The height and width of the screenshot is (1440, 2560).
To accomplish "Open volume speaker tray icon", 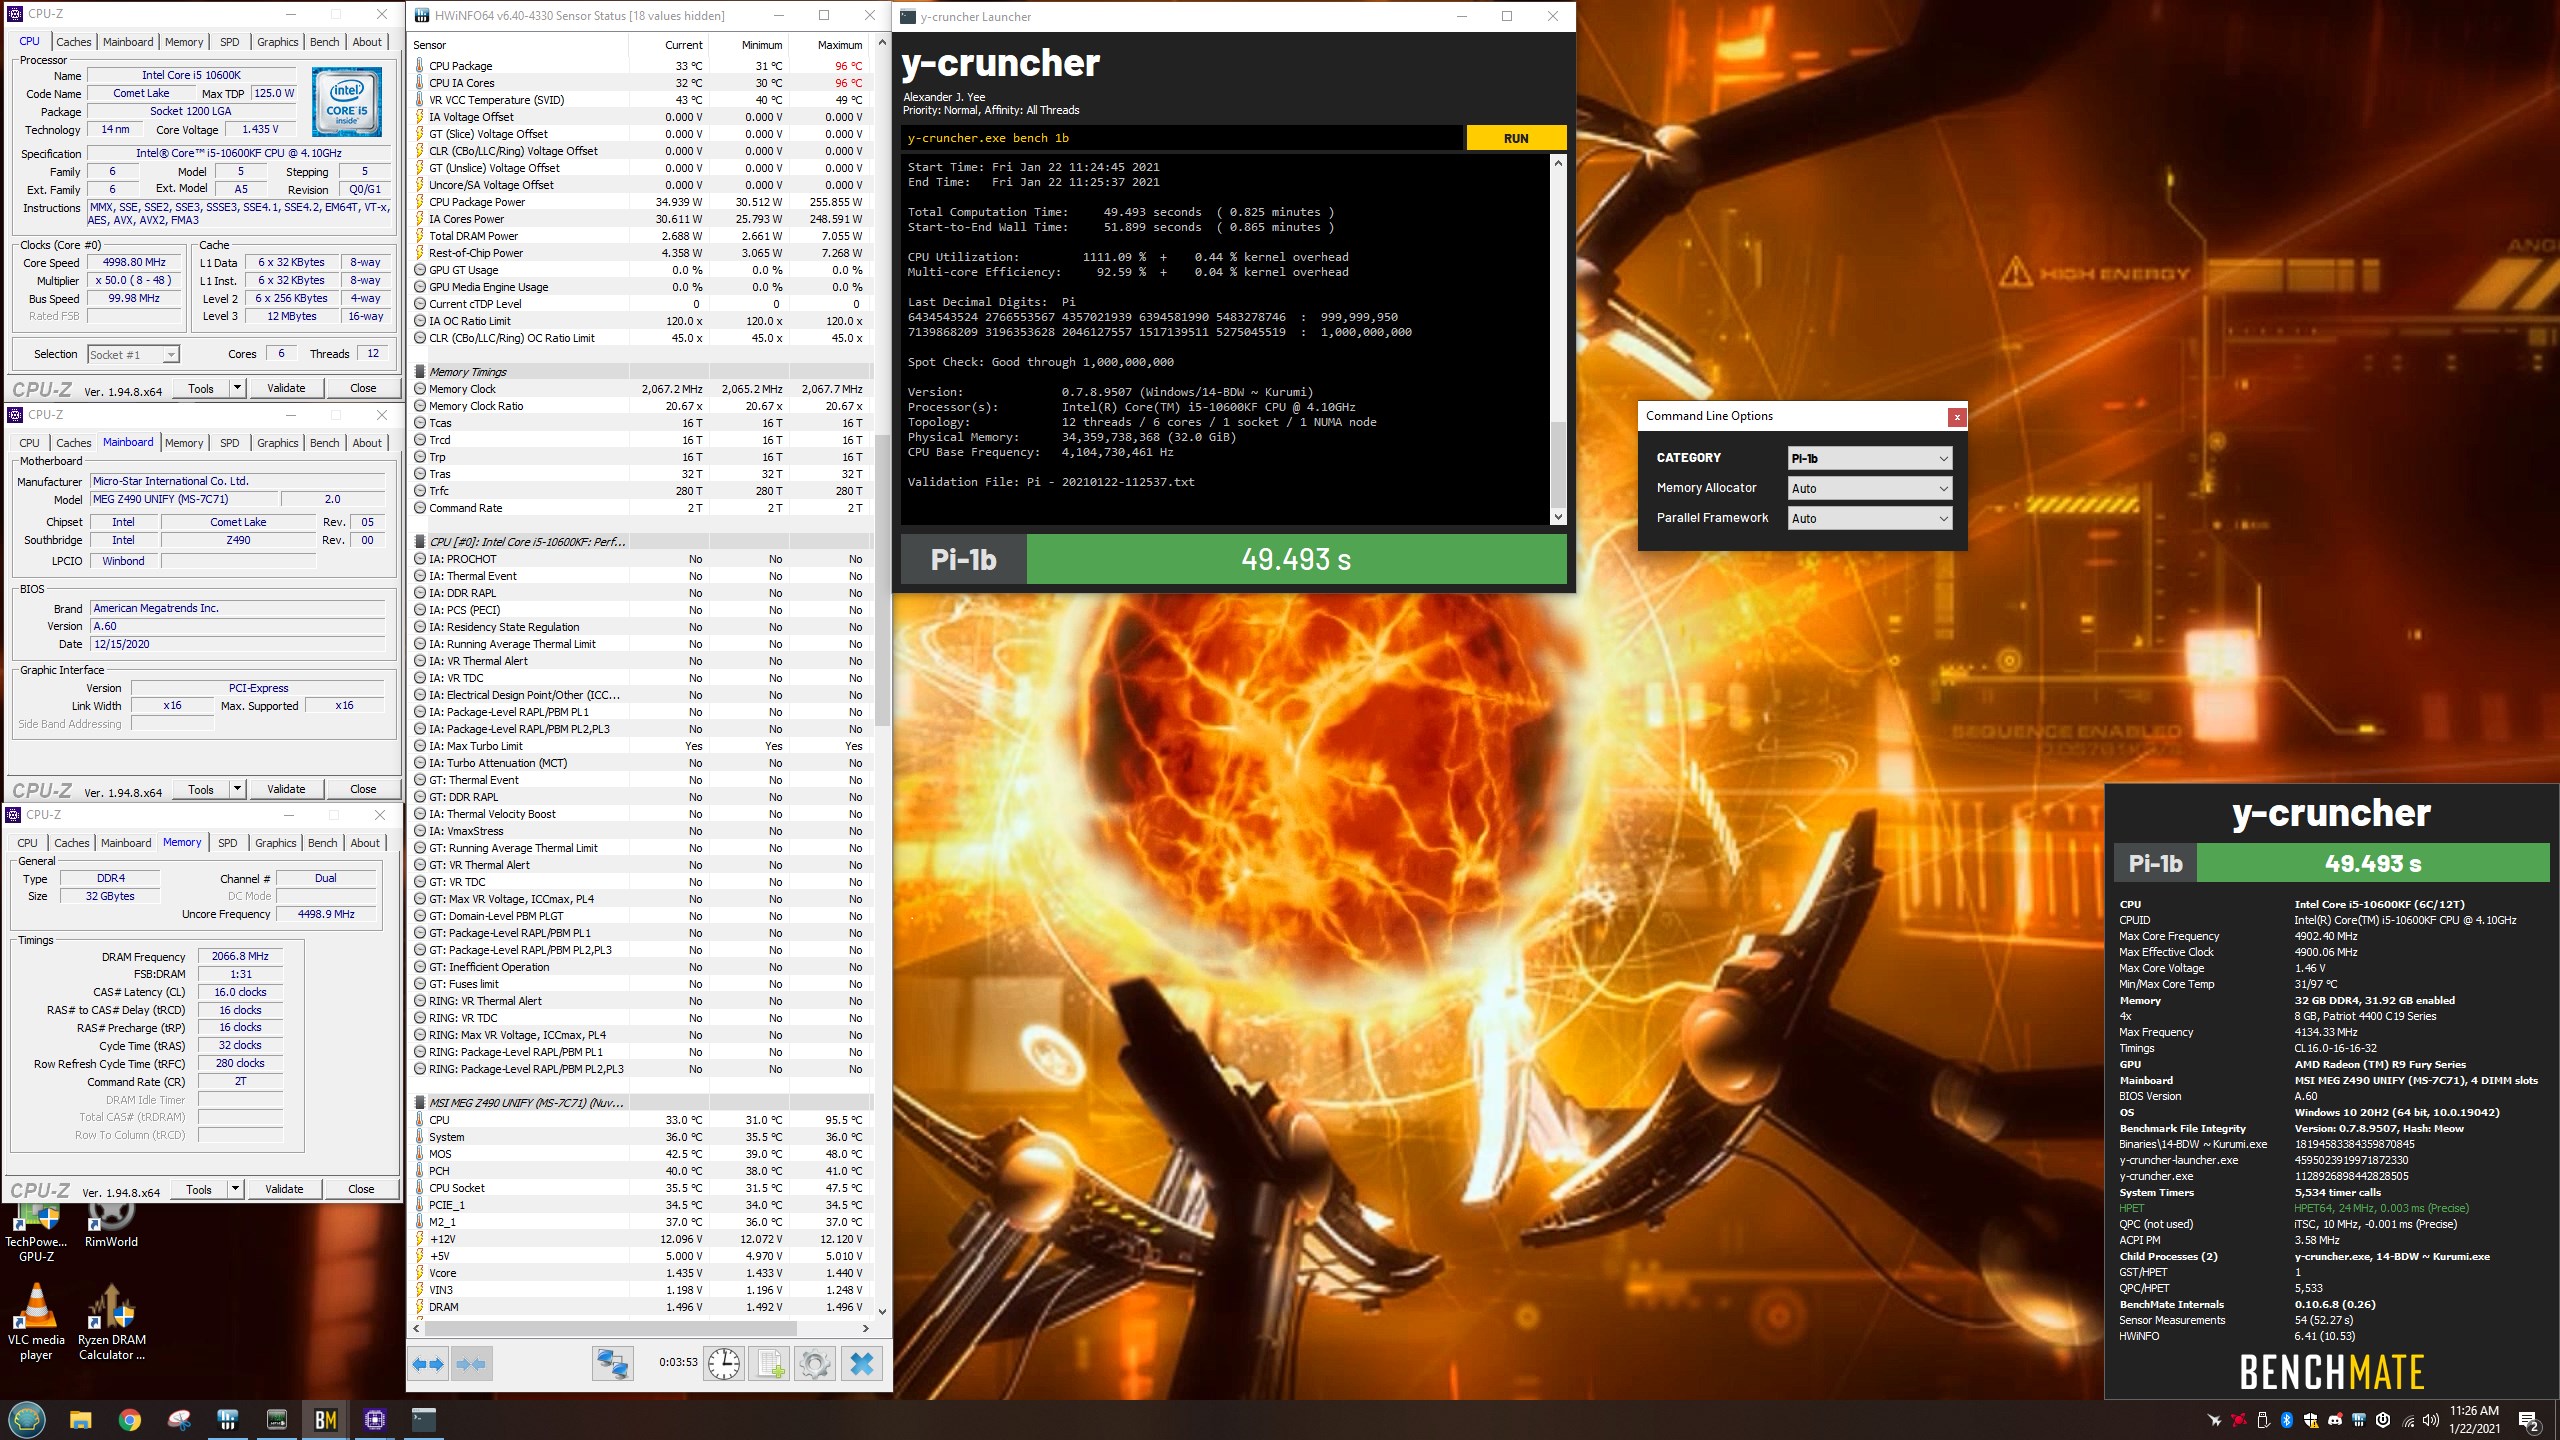I will [x=2431, y=1420].
